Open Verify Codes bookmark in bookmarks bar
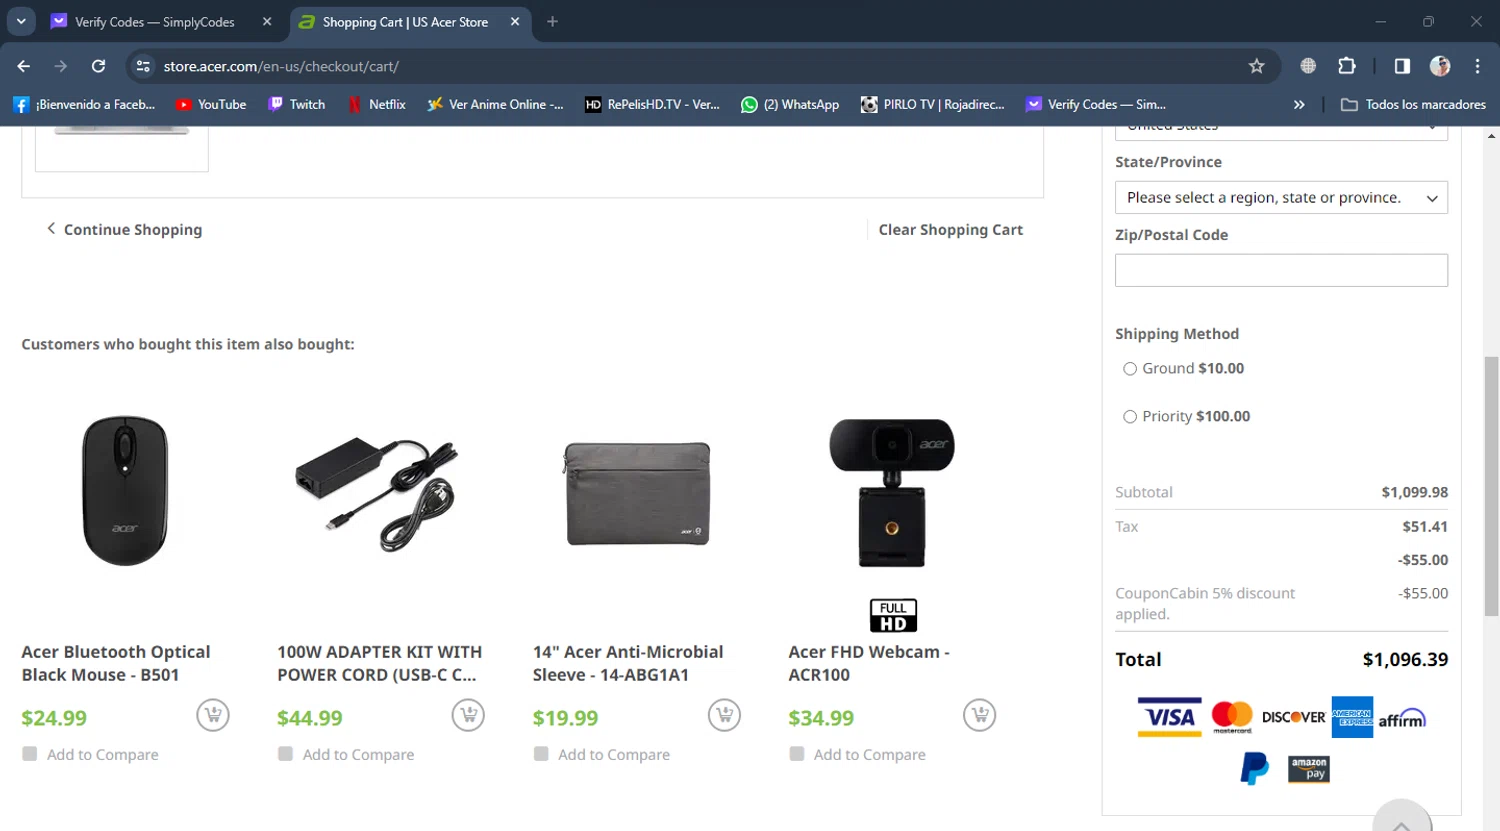Image resolution: width=1500 pixels, height=831 pixels. click(1096, 104)
